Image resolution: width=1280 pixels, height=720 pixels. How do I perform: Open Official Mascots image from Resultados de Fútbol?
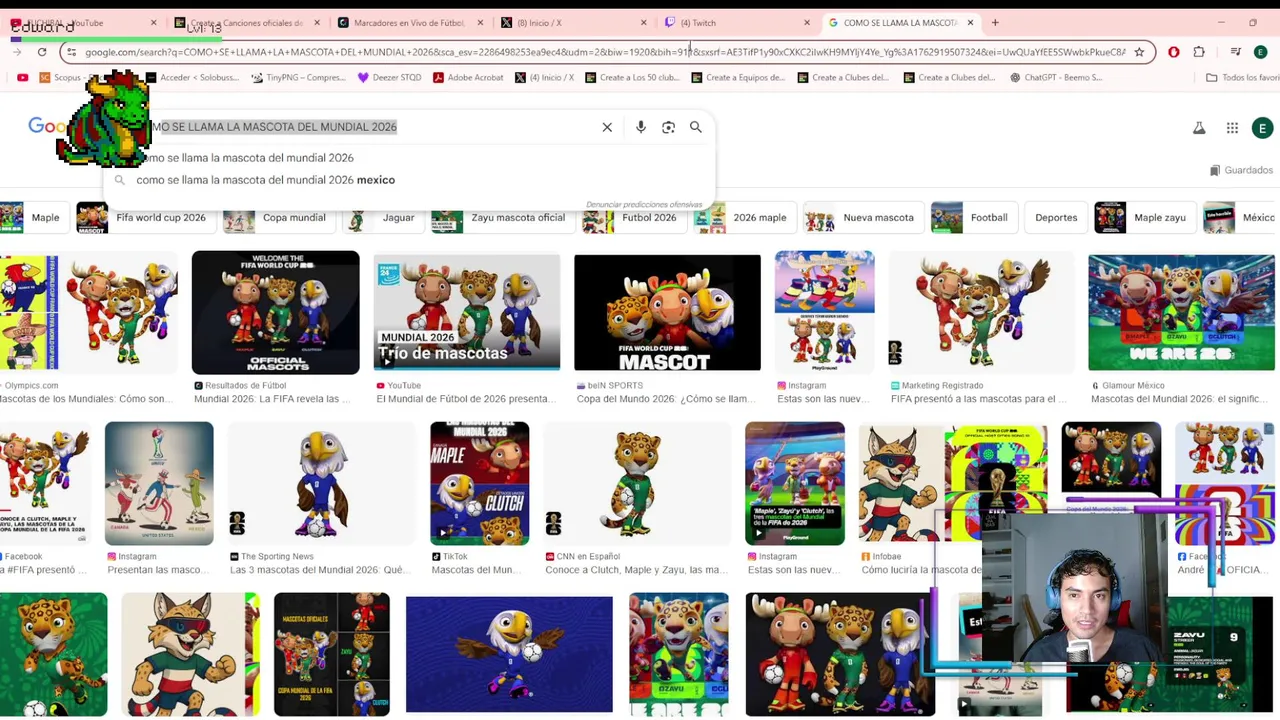[x=275, y=313]
